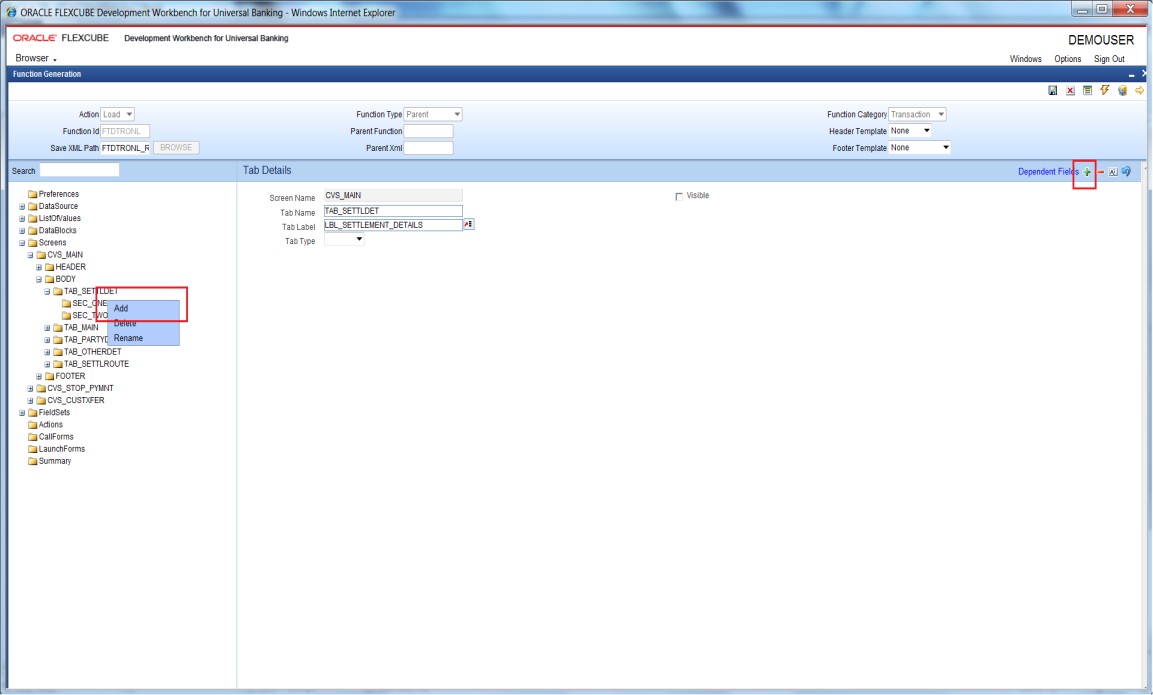
Task: Click the lightning bolt icon in toolbar
Action: pos(1104,90)
